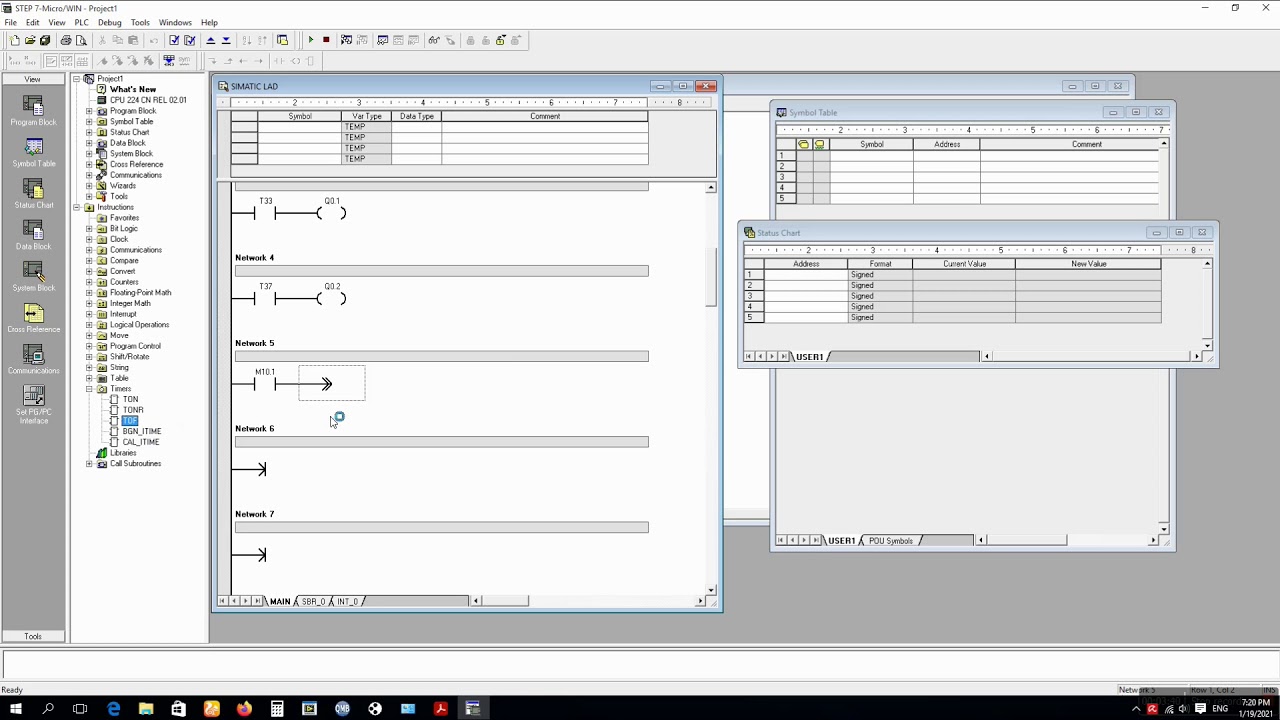
Task: Switch to SBR_0 tab in LAD editor
Action: (313, 601)
